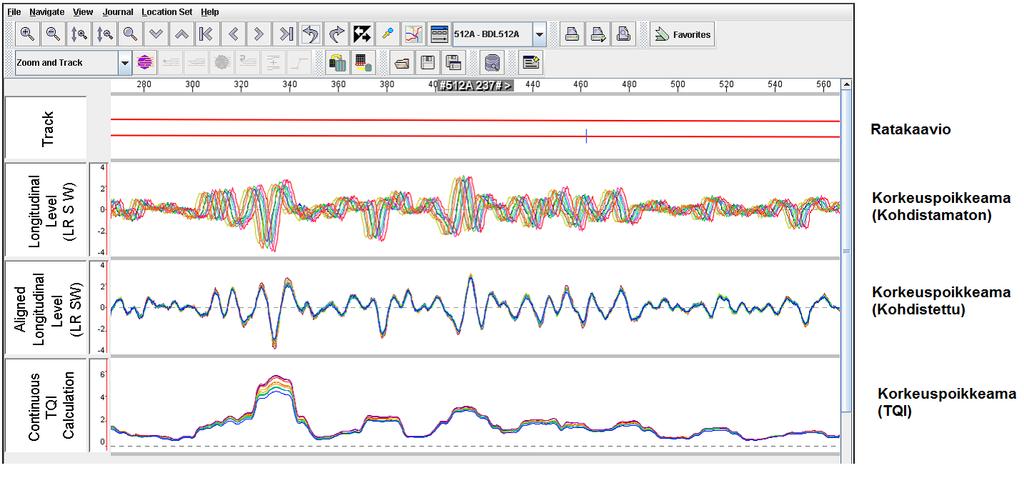Click the Ratakaavio annotation text
Screen dimensions: 1024x483
tap(910, 129)
